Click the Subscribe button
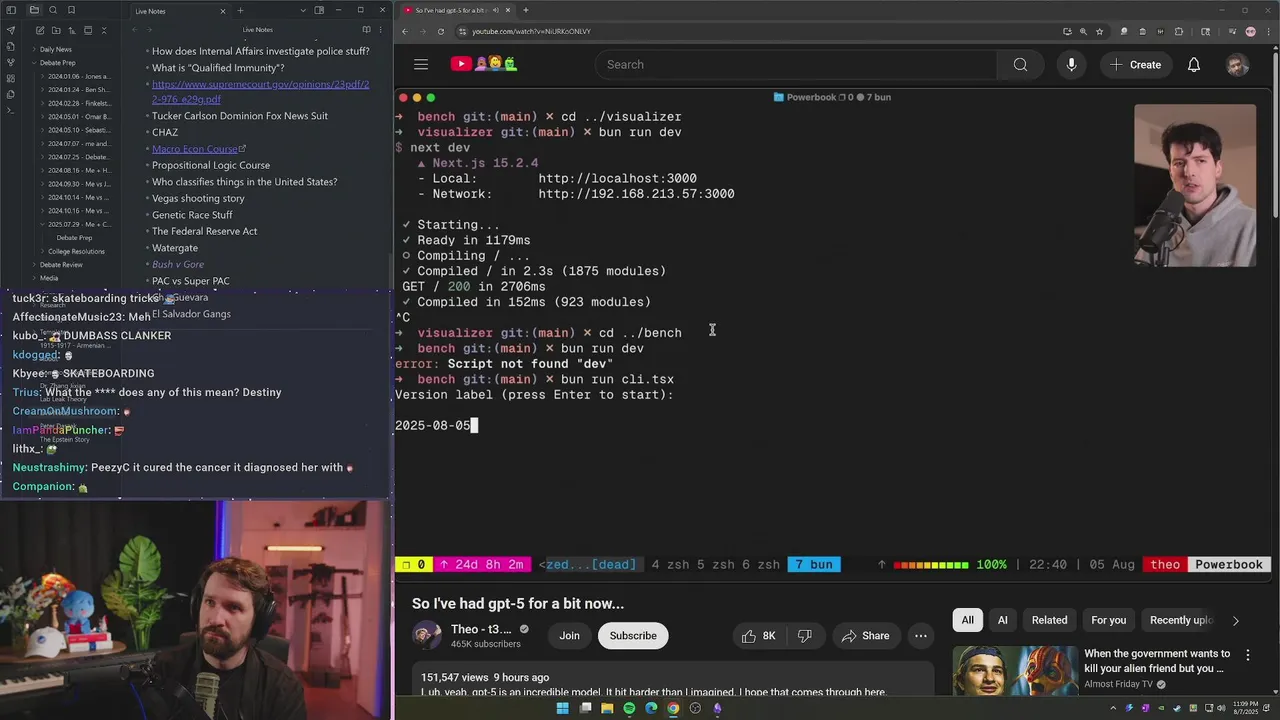 pyautogui.click(x=633, y=636)
